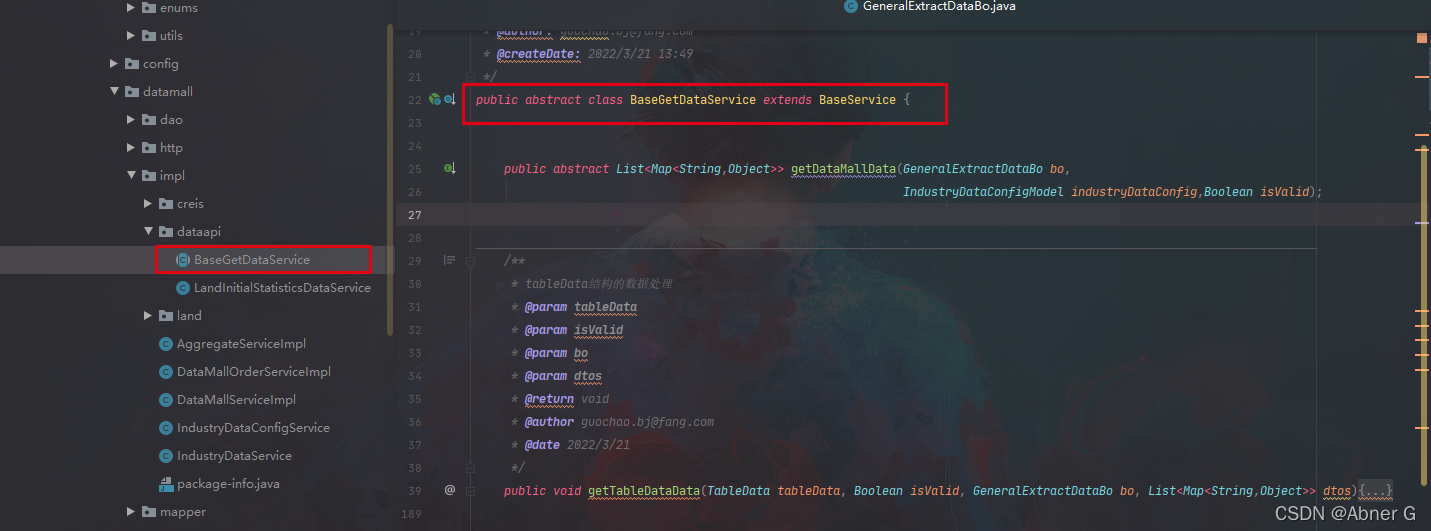Expand the creis folder arrow
Image resolution: width=1431 pixels, height=531 pixels.
tap(149, 204)
